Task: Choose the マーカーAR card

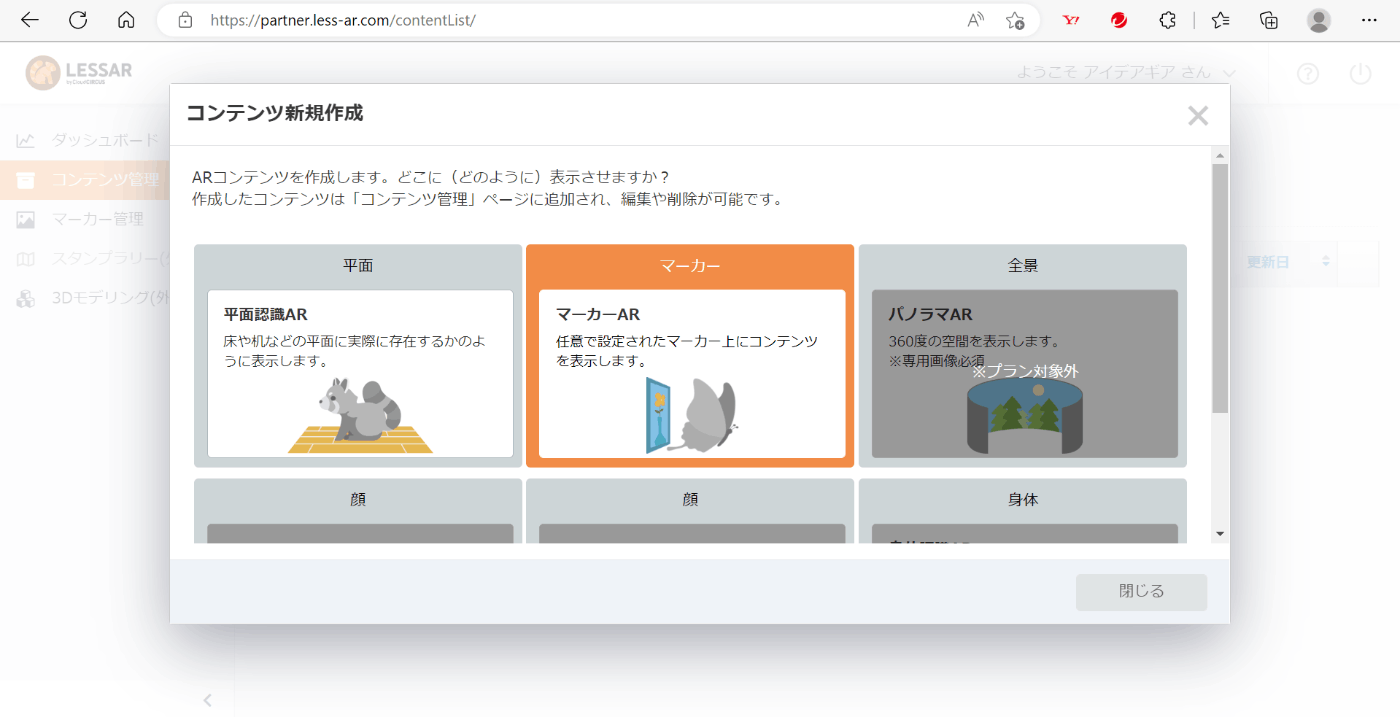Action: click(692, 374)
